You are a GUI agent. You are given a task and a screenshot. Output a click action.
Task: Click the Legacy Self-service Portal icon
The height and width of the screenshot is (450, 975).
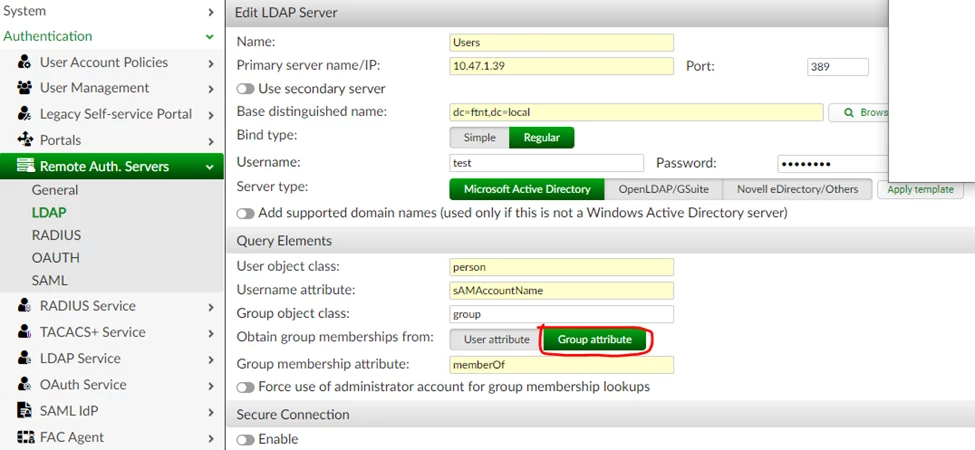pos(24,114)
